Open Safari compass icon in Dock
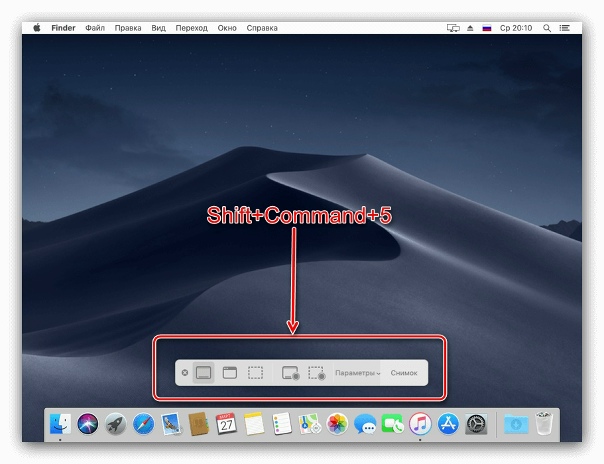 click(x=143, y=424)
